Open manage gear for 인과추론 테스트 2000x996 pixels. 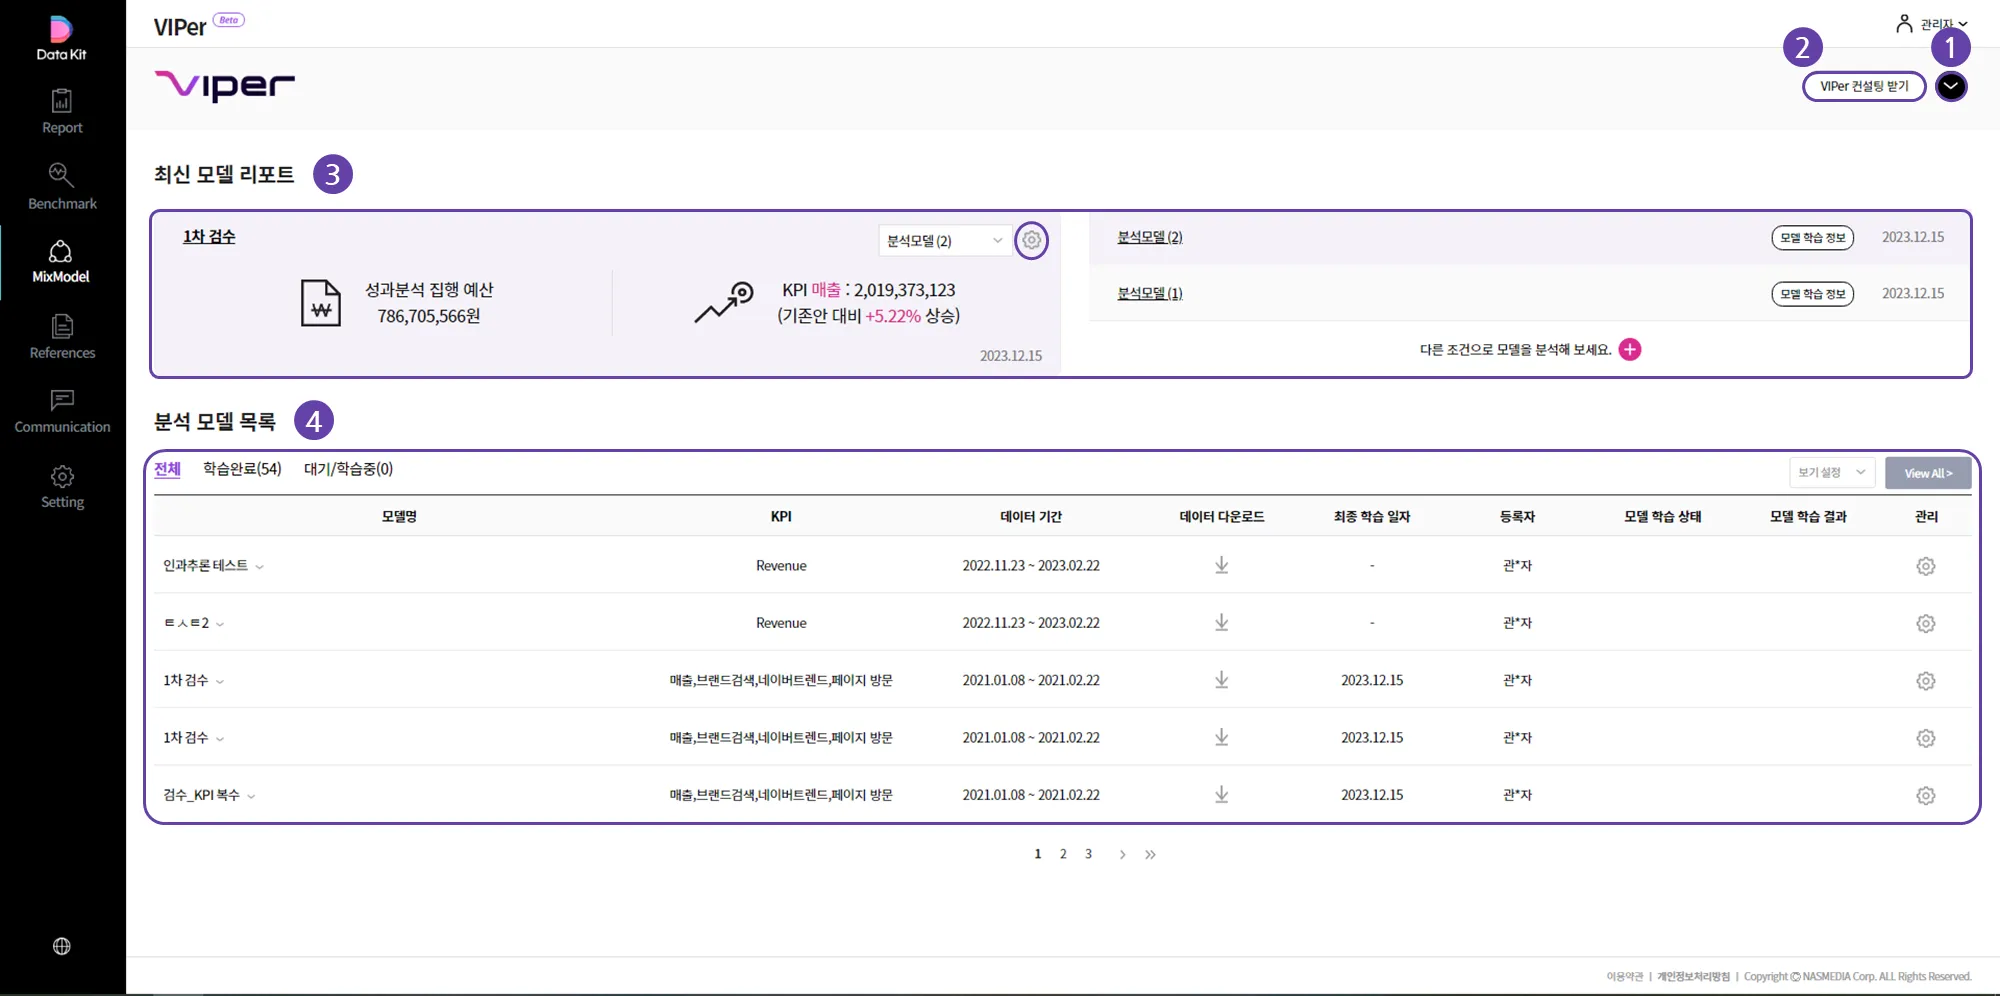[1926, 566]
